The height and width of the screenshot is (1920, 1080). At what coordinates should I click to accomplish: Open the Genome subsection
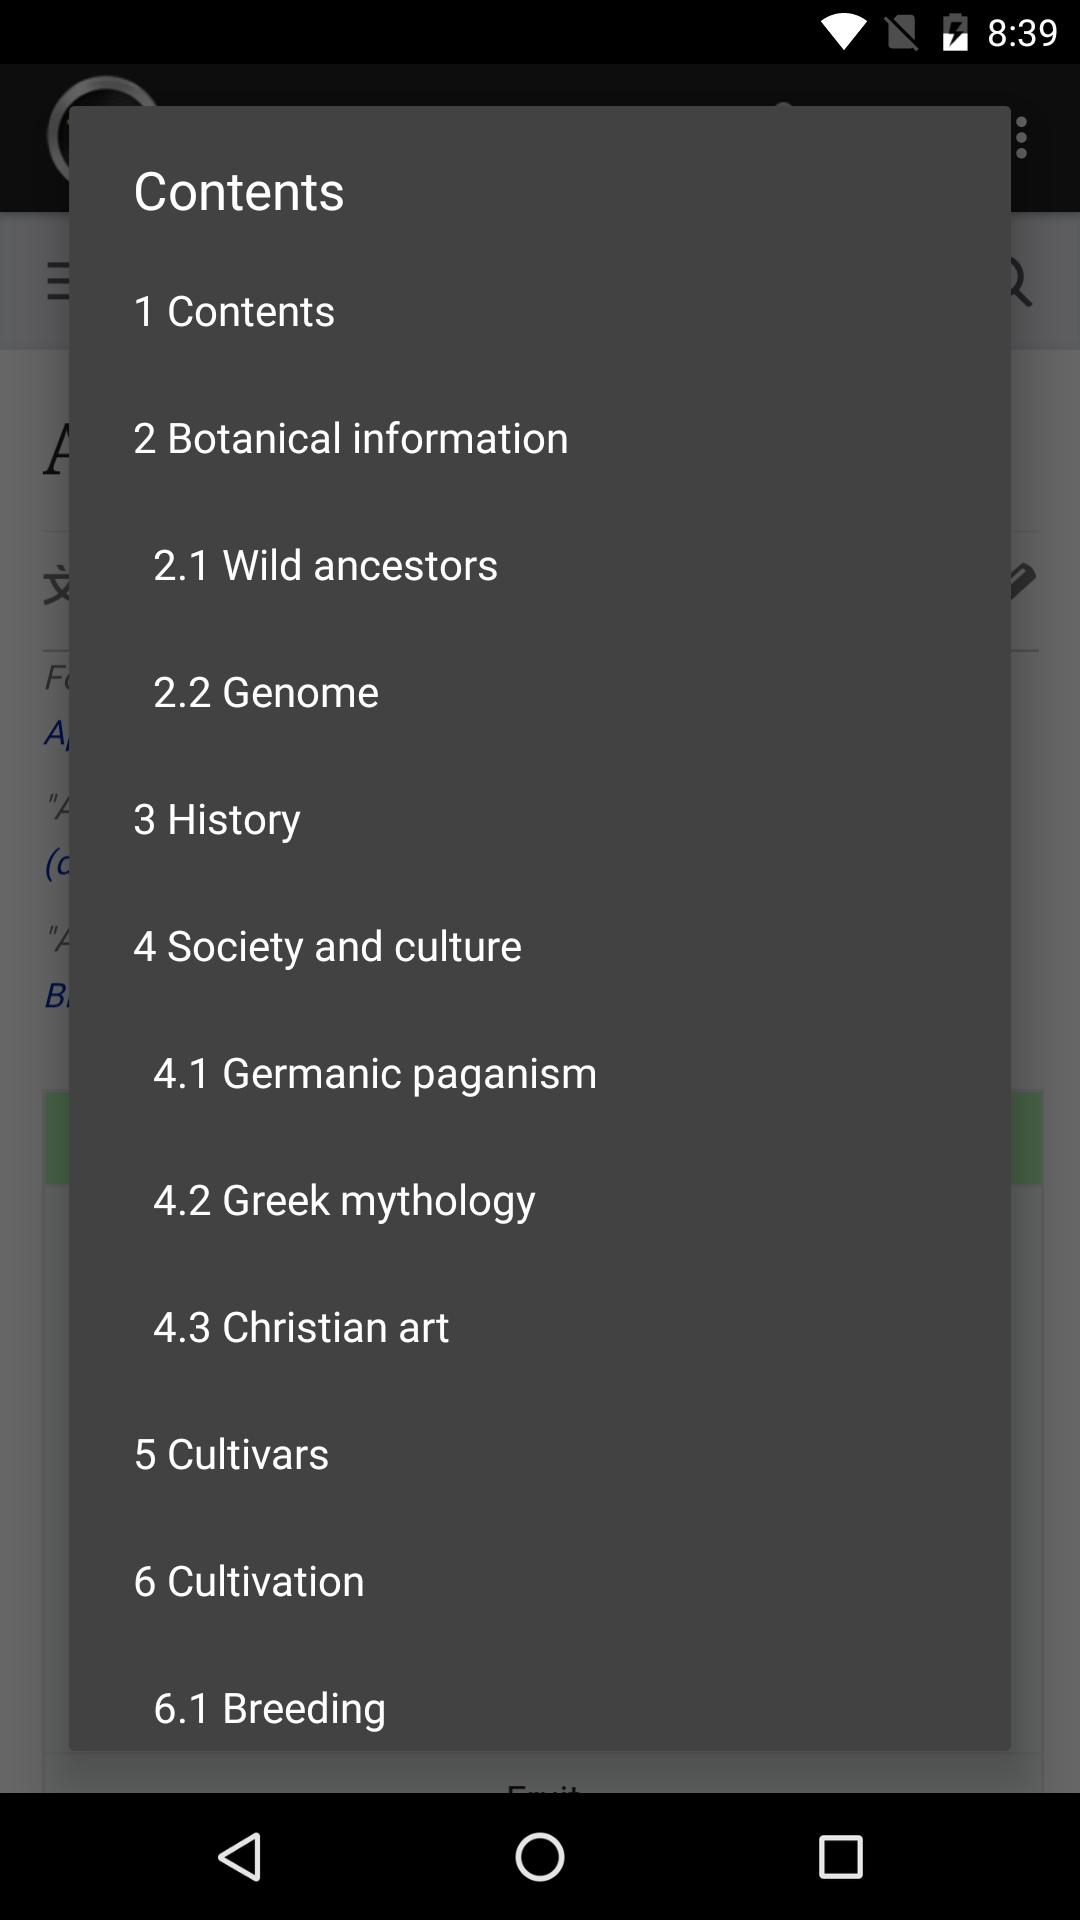pyautogui.click(x=265, y=691)
